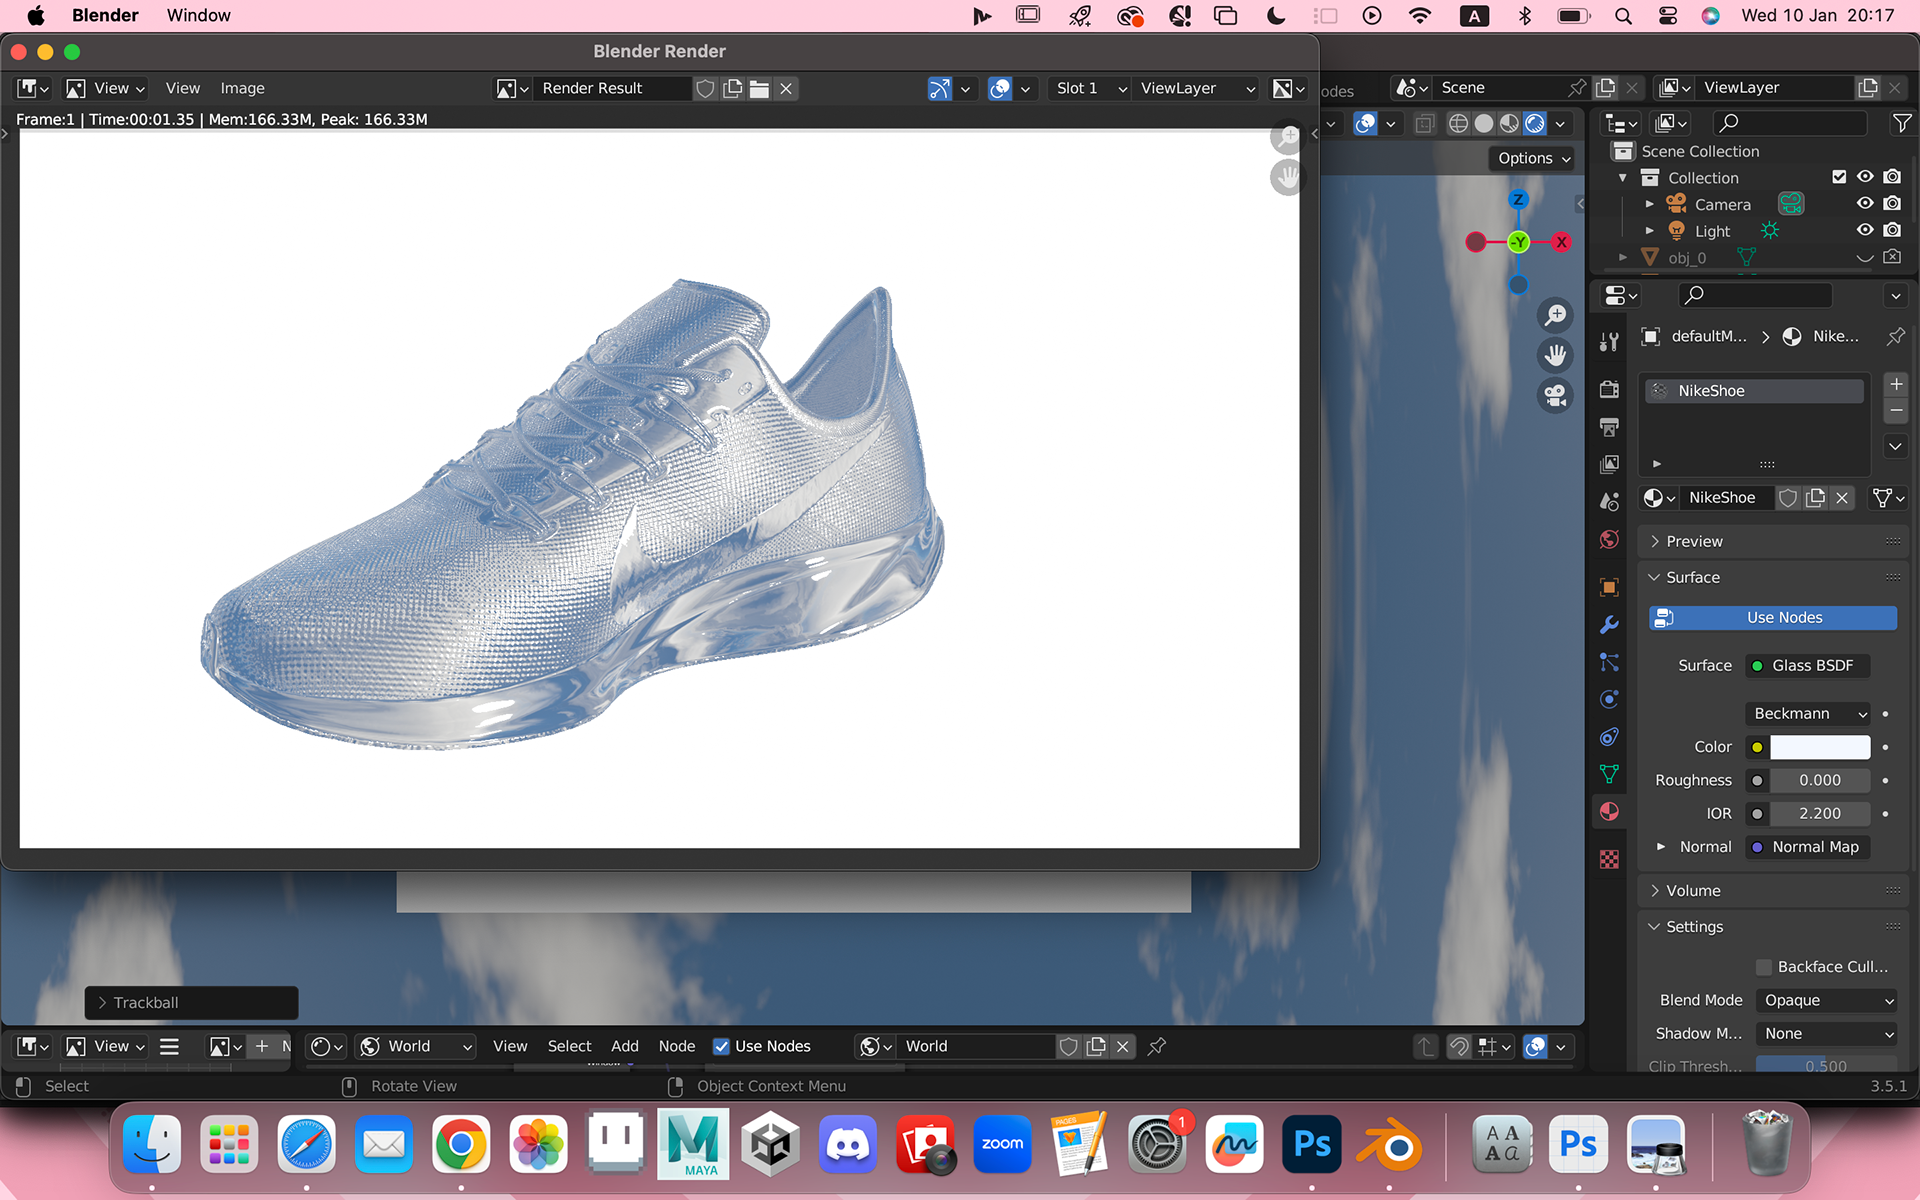Screen dimensions: 1920x1200
Task: Click the red X axis on navigation gizmo
Action: coord(1561,242)
